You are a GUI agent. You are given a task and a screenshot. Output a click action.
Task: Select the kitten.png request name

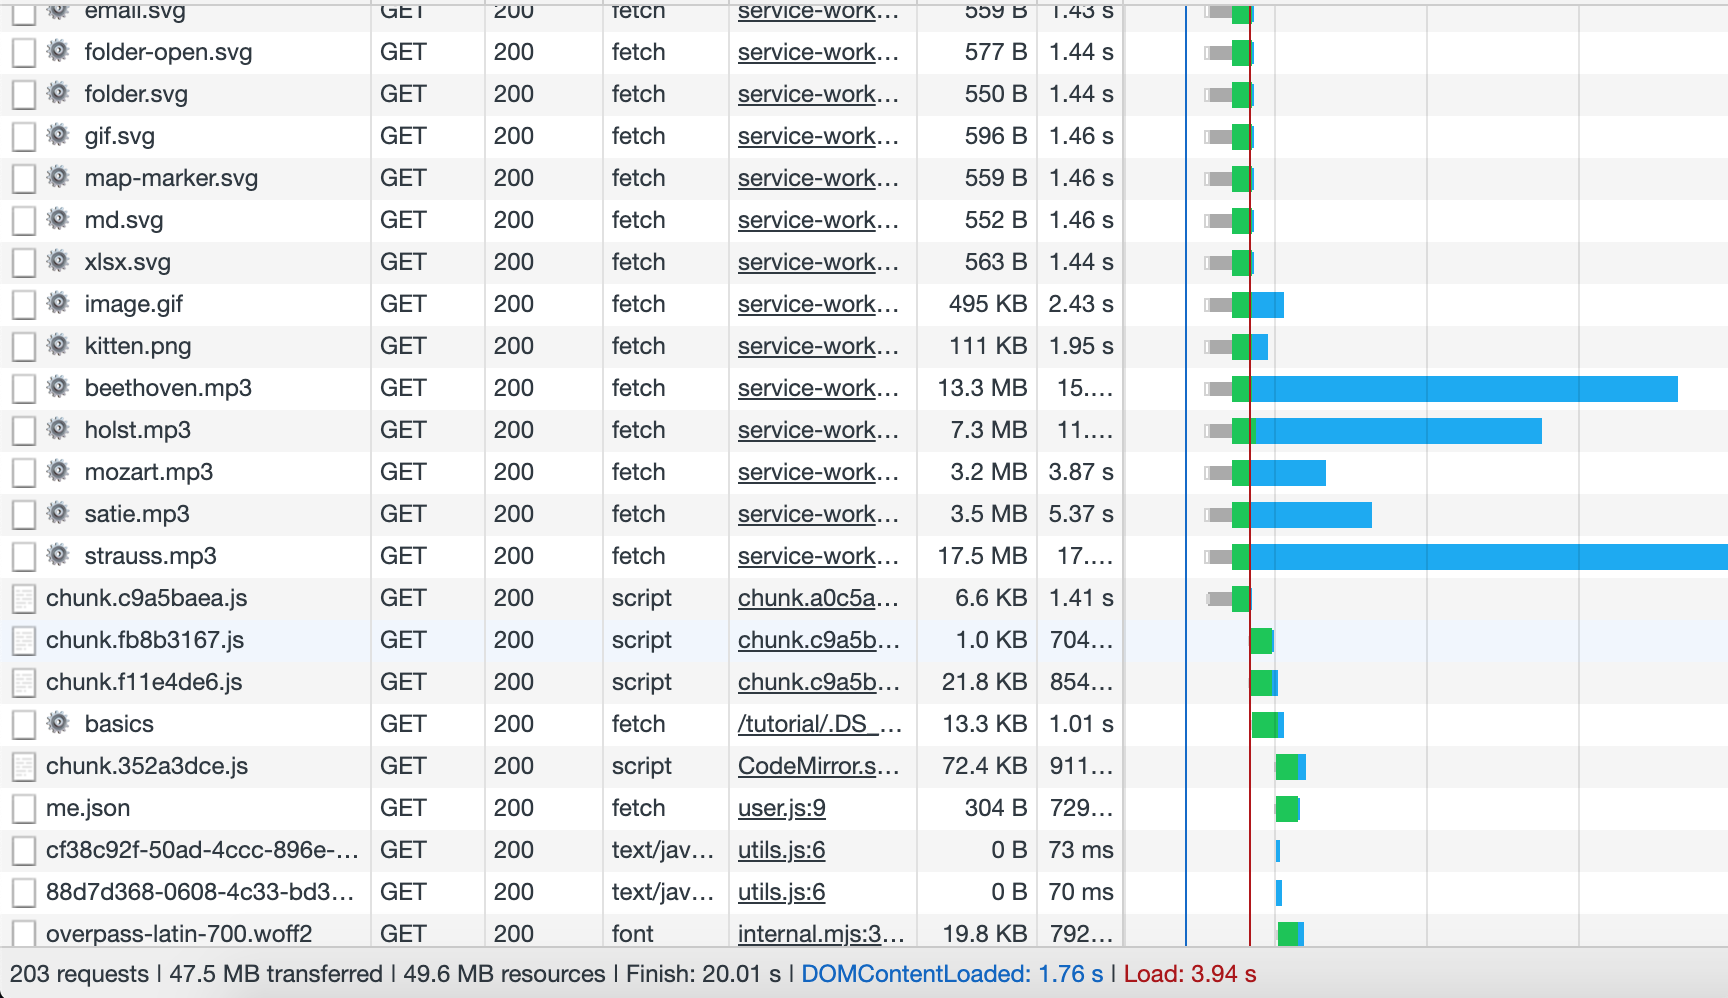click(x=138, y=346)
